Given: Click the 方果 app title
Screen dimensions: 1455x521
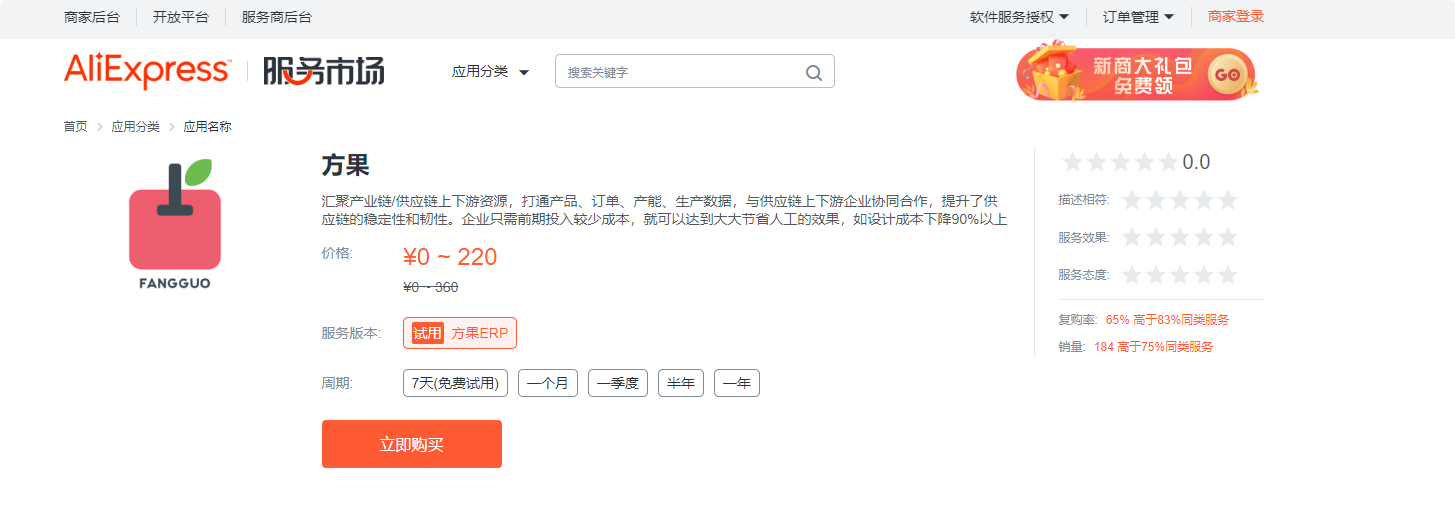Looking at the screenshot, I should point(346,166).
